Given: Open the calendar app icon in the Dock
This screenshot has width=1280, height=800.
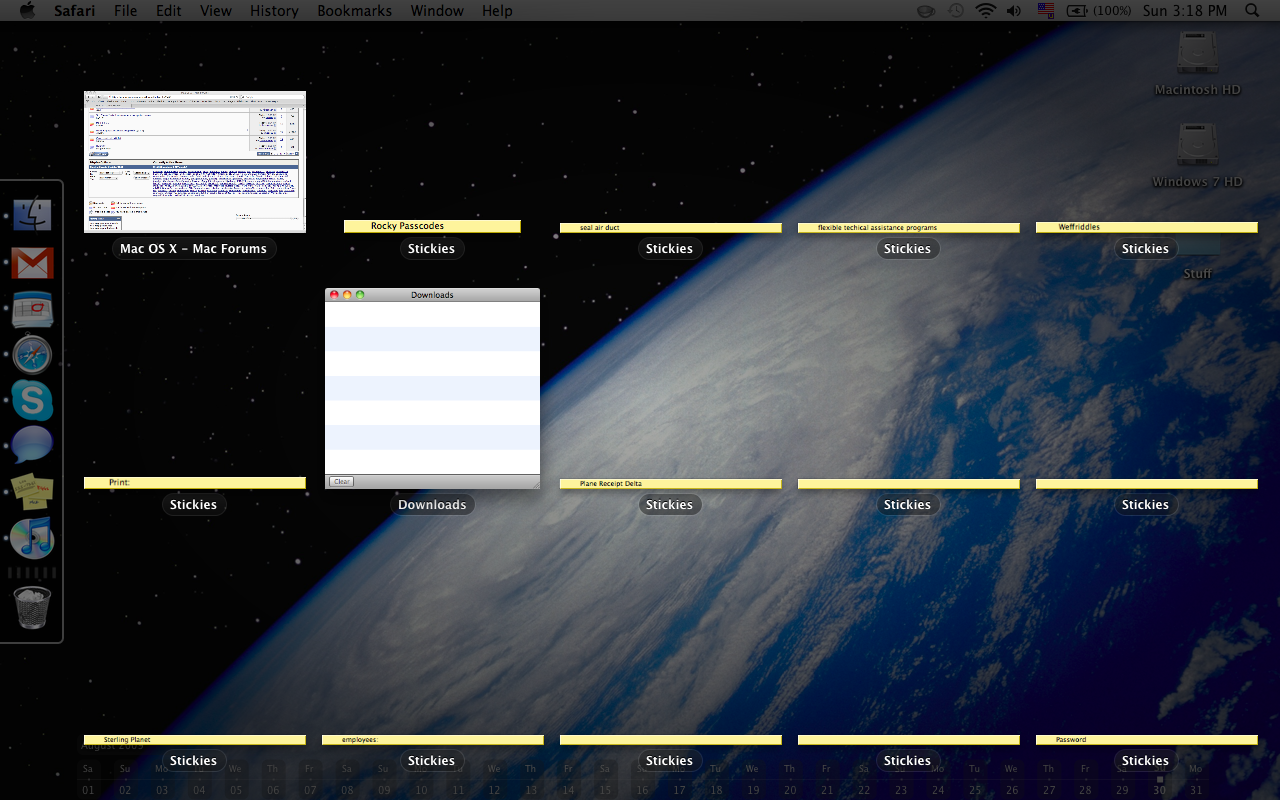Looking at the screenshot, I should [32, 310].
